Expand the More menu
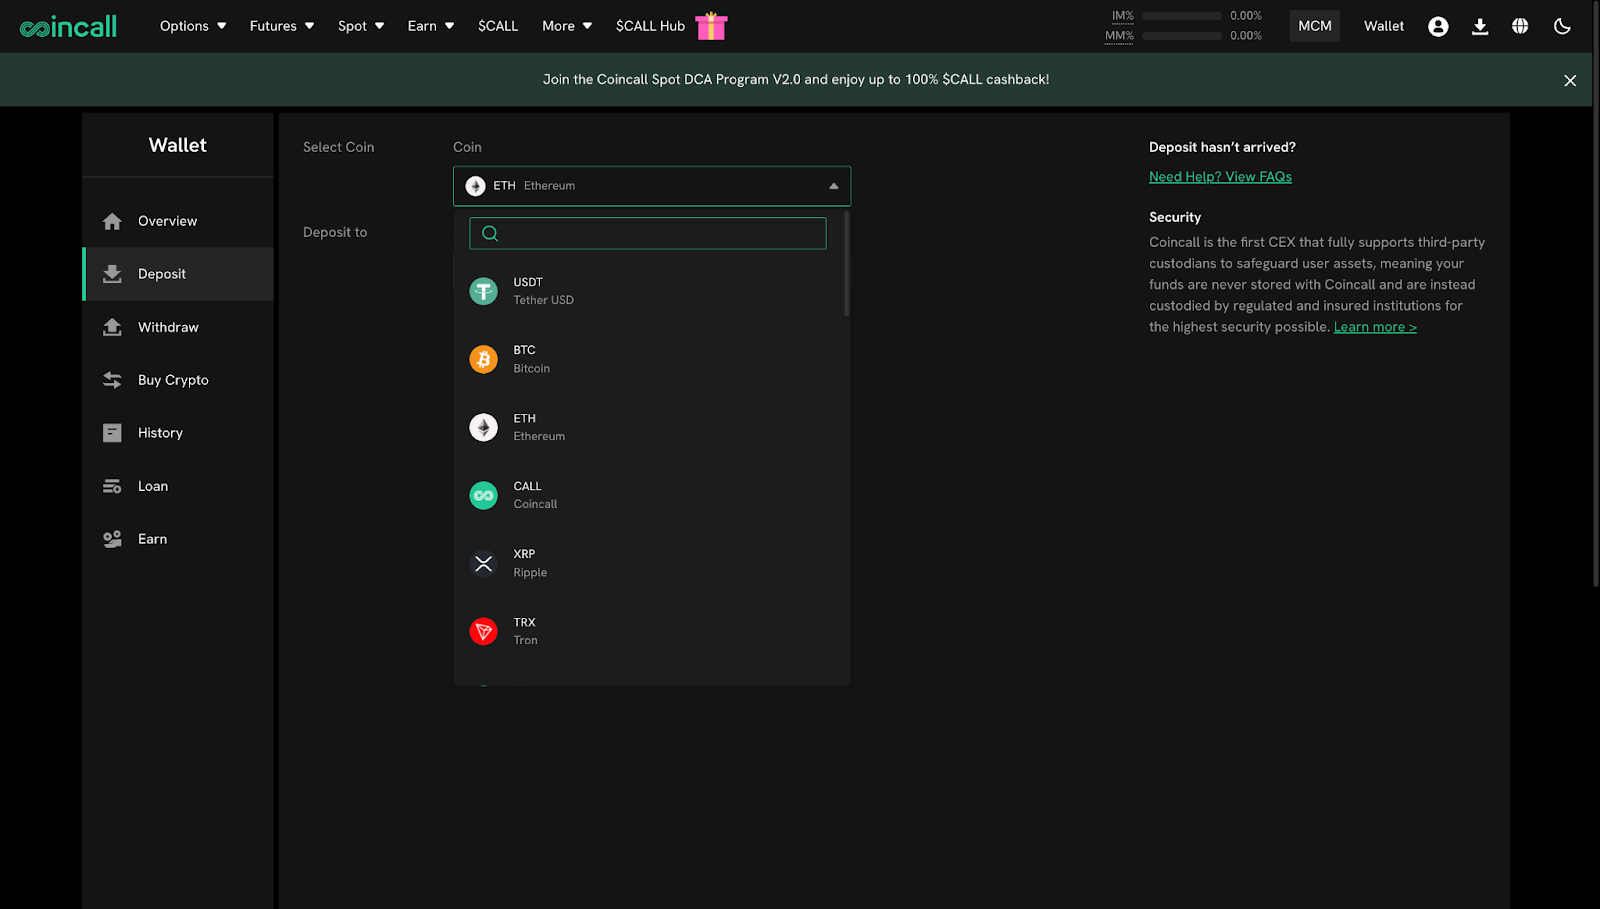The height and width of the screenshot is (909, 1600). (x=567, y=26)
